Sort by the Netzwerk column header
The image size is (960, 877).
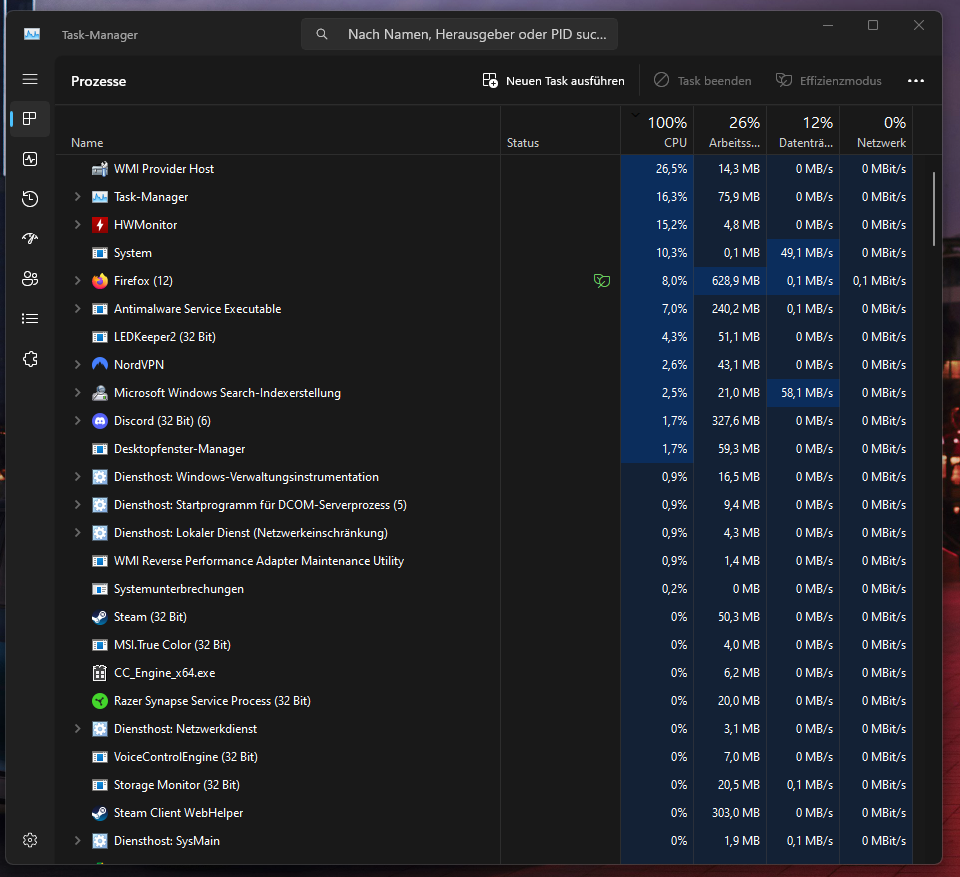876,130
